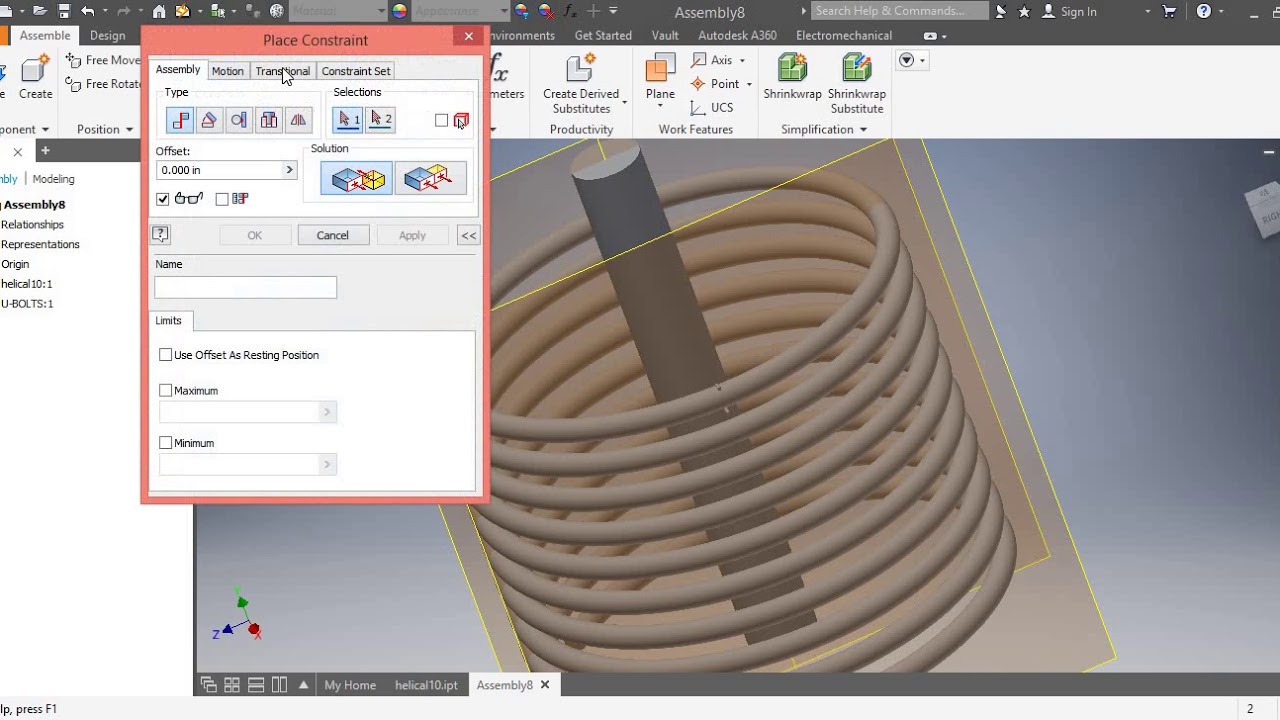This screenshot has width=1280, height=720.
Task: Open the Offset value arrow flyout
Action: [289, 170]
